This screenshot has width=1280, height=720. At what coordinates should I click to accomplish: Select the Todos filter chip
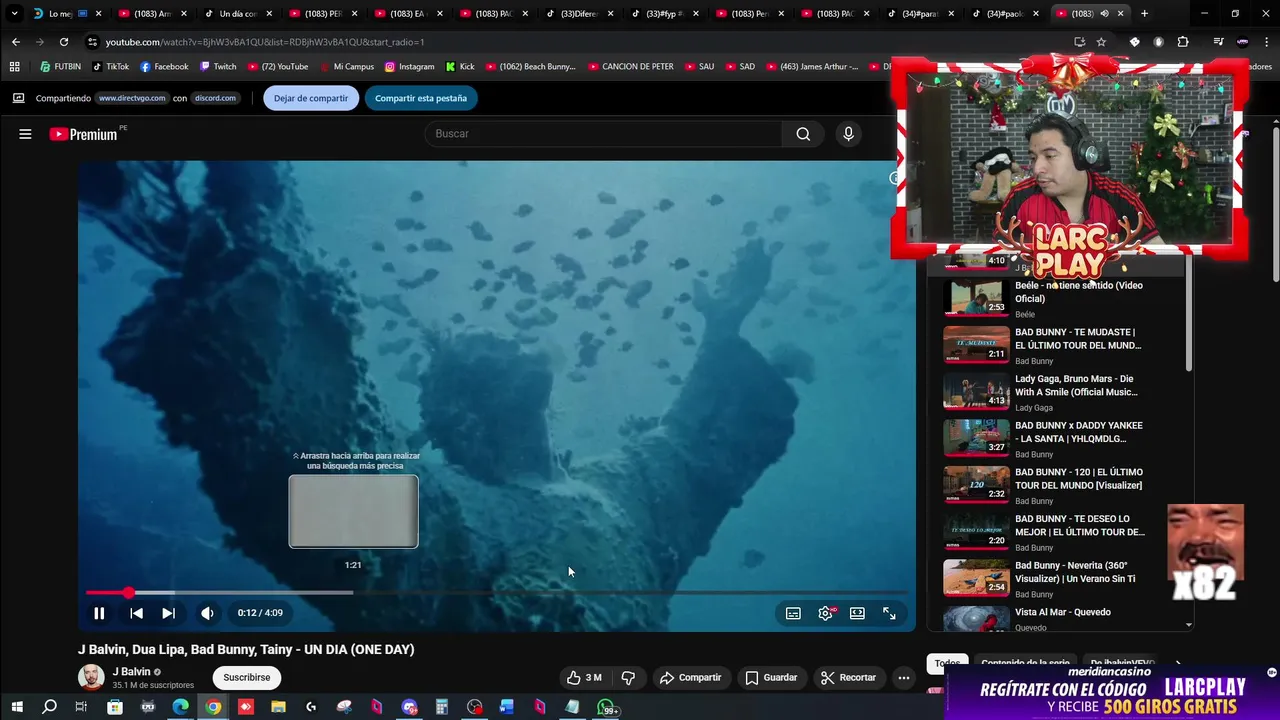coord(947,663)
